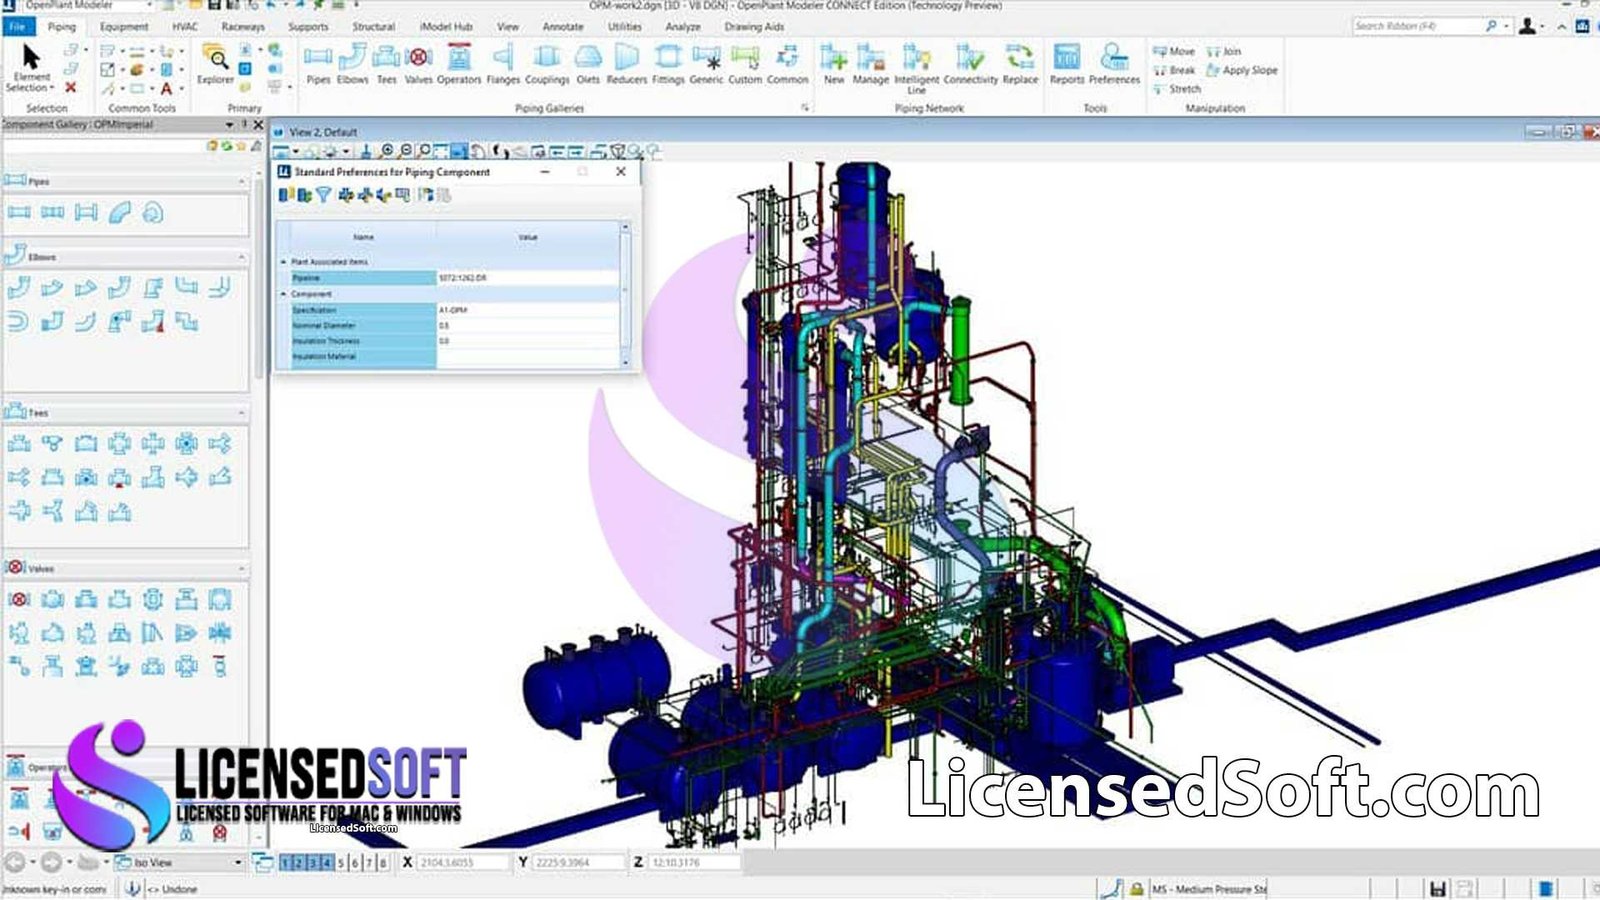Open the Reducers gallery in the ribbon
This screenshot has width=1600, height=900.
pyautogui.click(x=627, y=64)
